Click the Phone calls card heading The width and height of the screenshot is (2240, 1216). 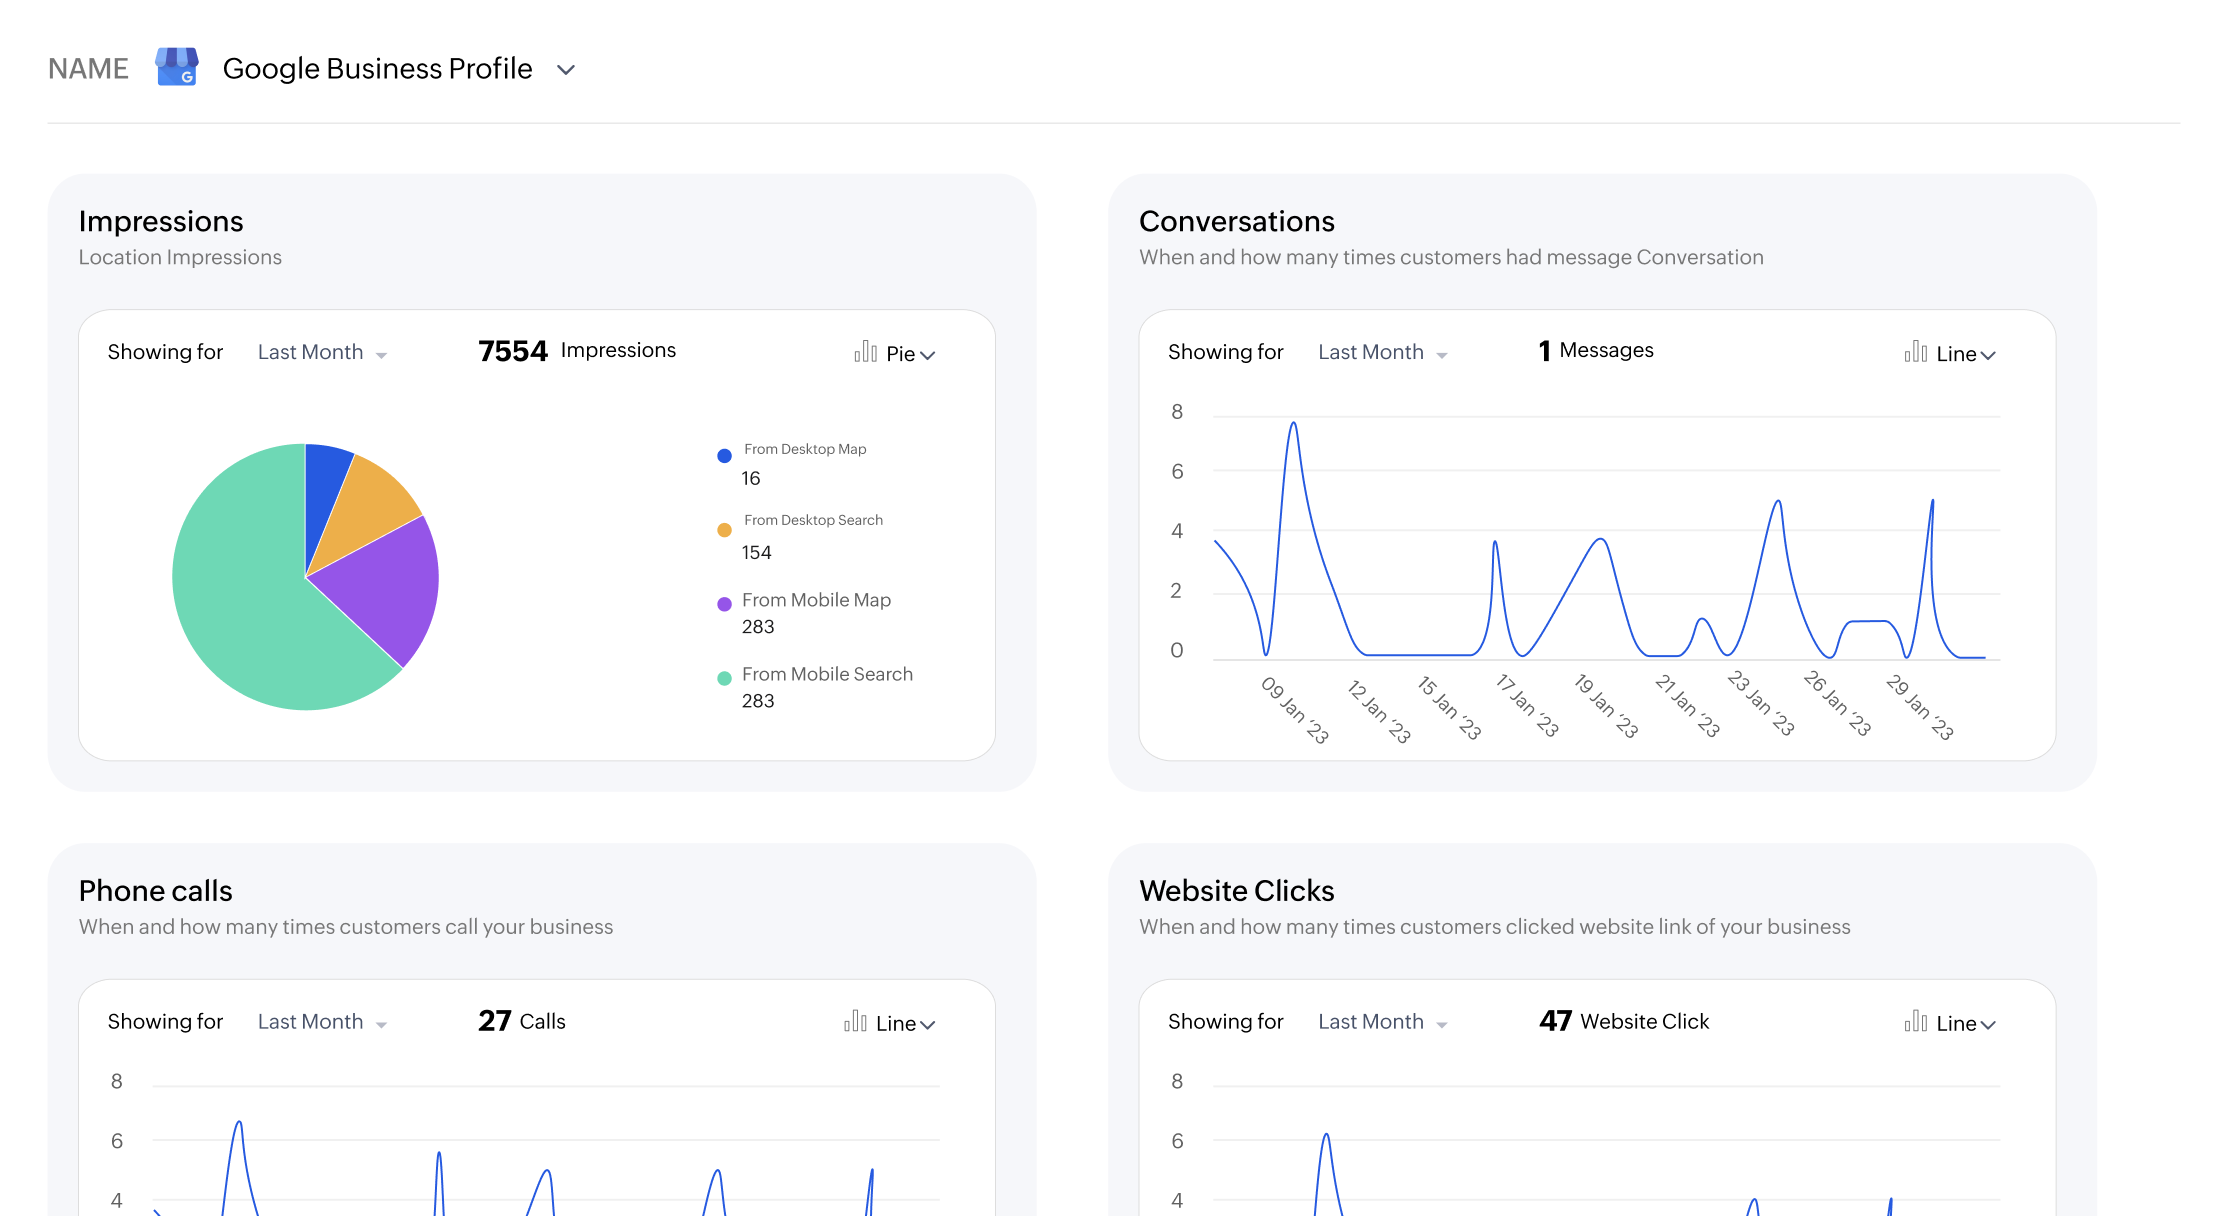click(155, 891)
